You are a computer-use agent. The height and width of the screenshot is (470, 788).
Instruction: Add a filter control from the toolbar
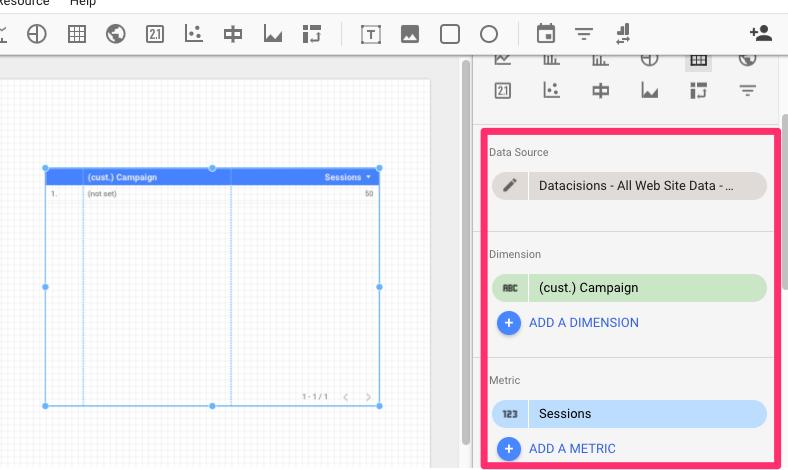[584, 34]
